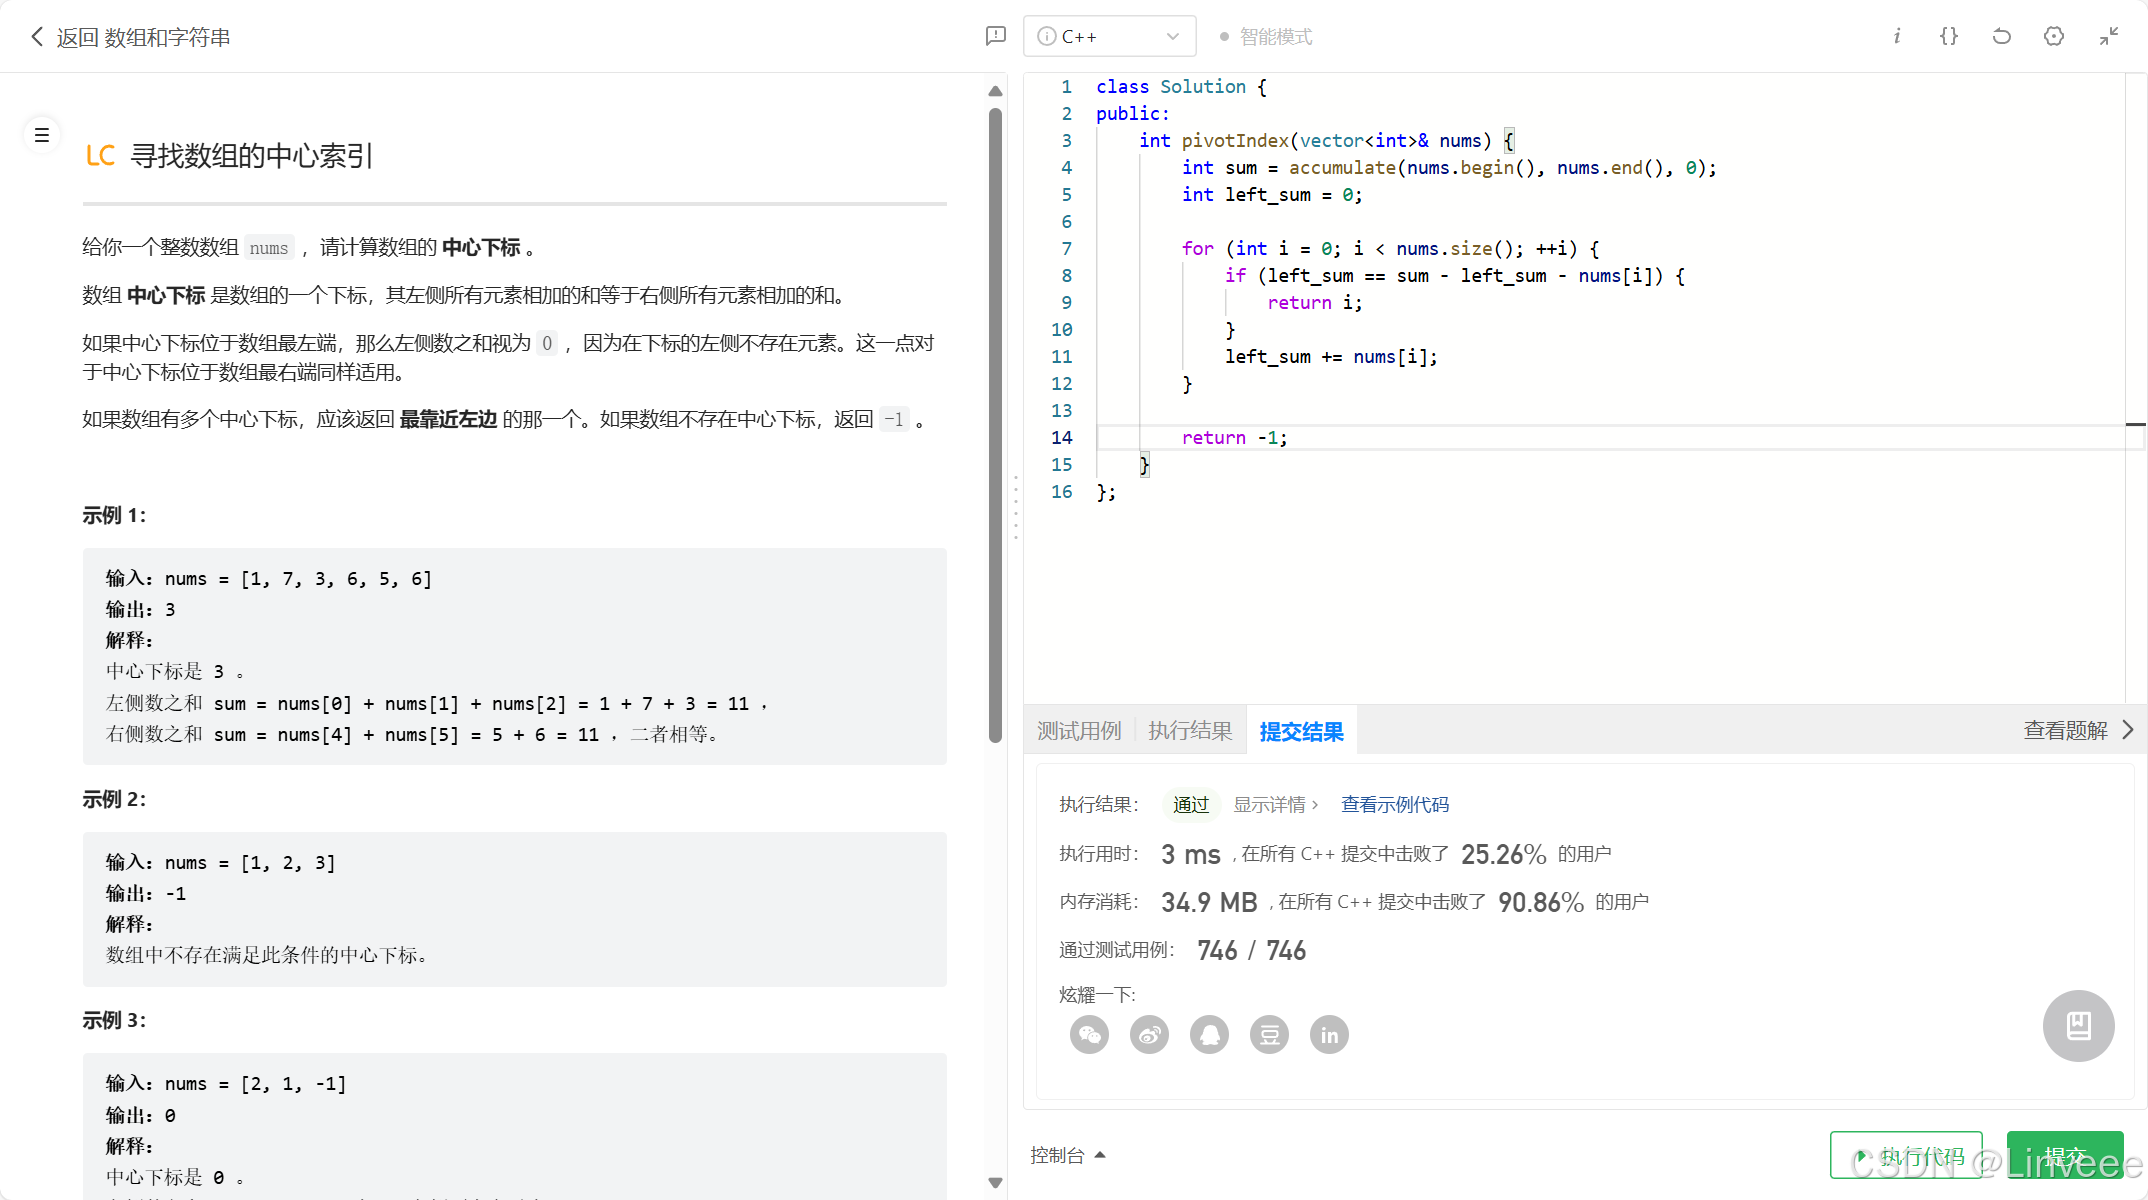Share result on Weibo
Viewport: 2148px width, 1200px height.
[x=1149, y=1034]
